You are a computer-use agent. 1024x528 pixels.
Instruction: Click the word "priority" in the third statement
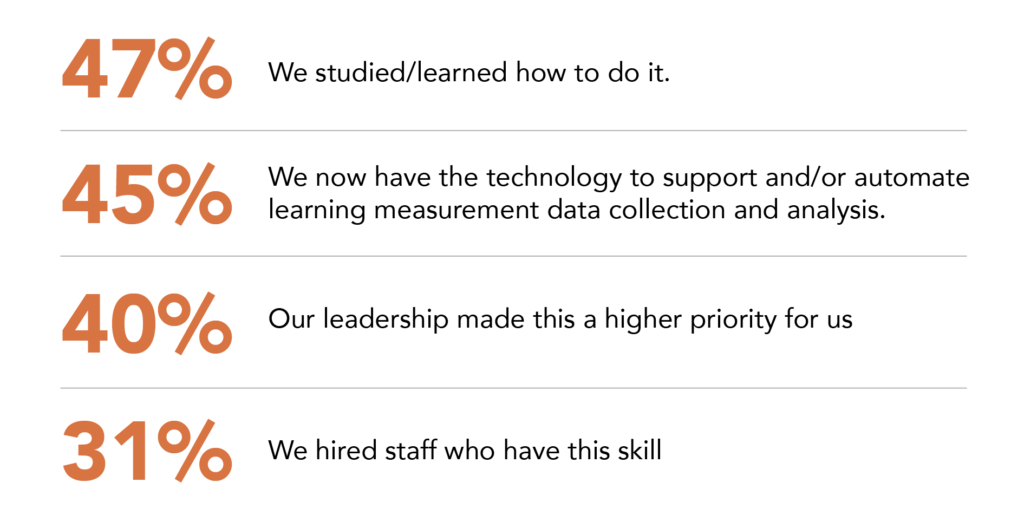tap(732, 322)
